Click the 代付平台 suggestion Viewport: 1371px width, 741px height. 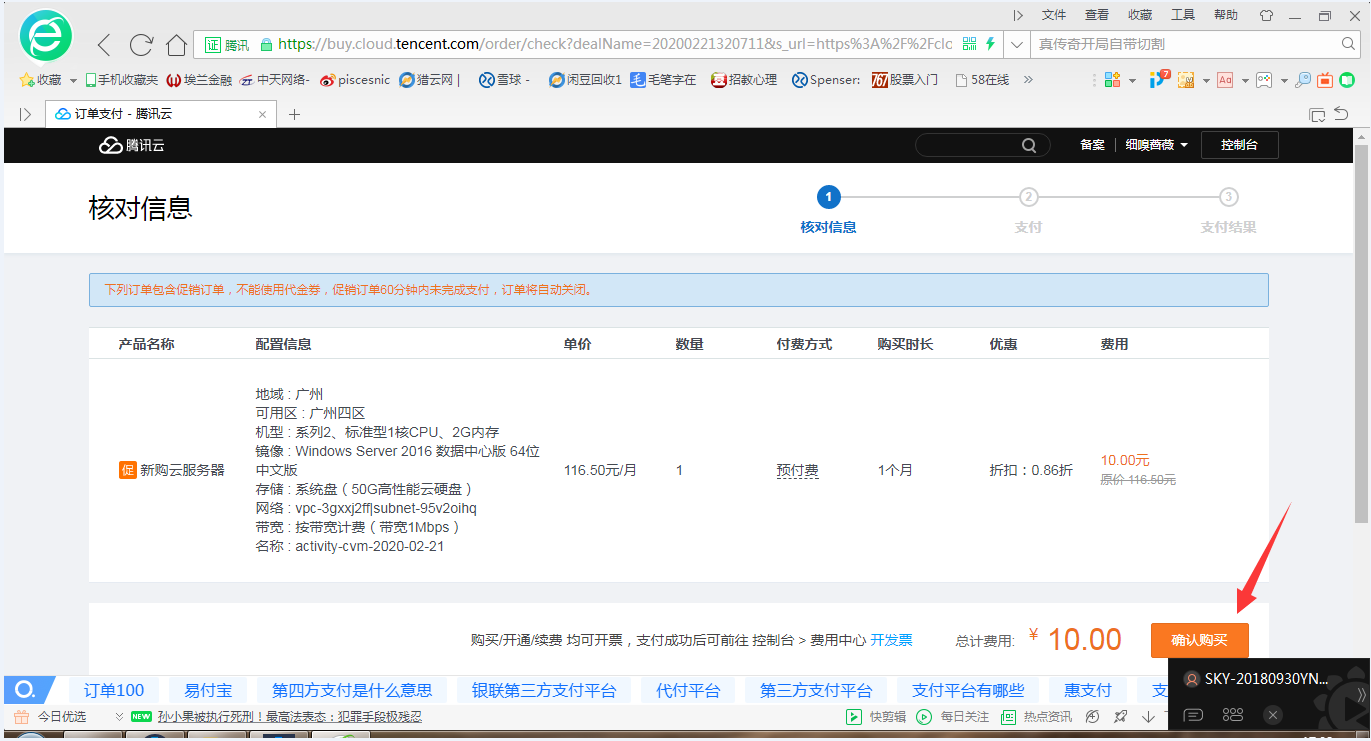tap(688, 690)
